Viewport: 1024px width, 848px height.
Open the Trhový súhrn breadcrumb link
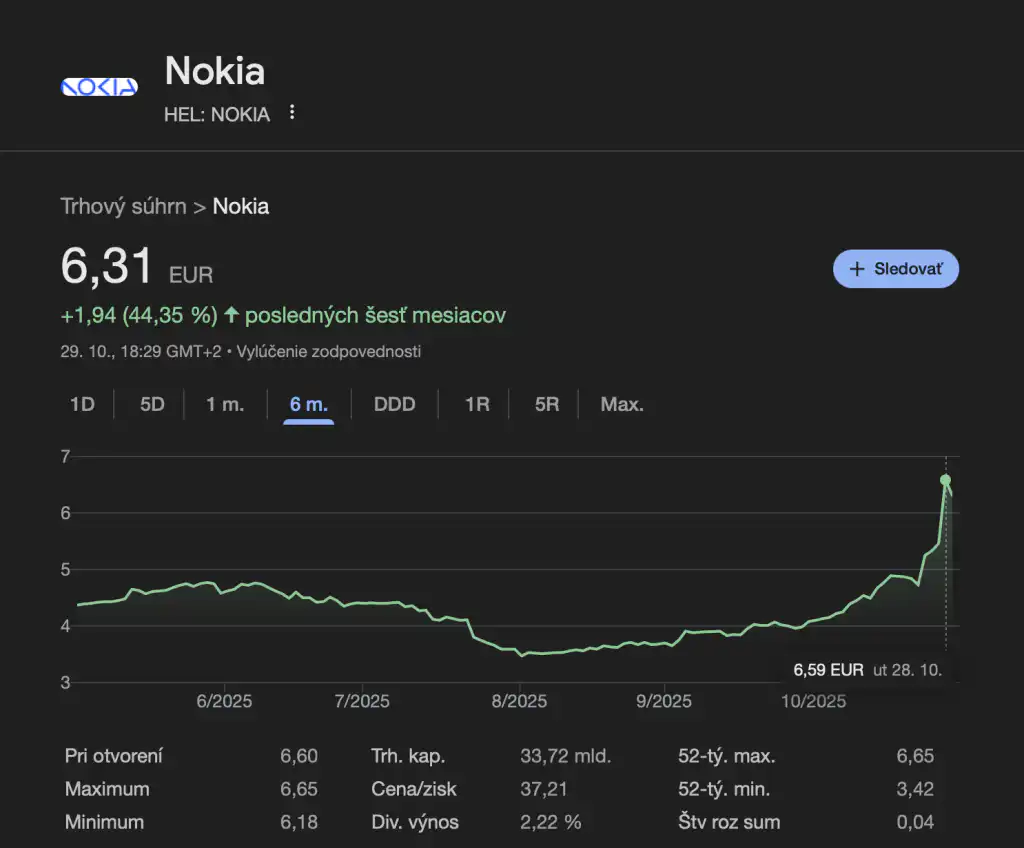(x=123, y=207)
